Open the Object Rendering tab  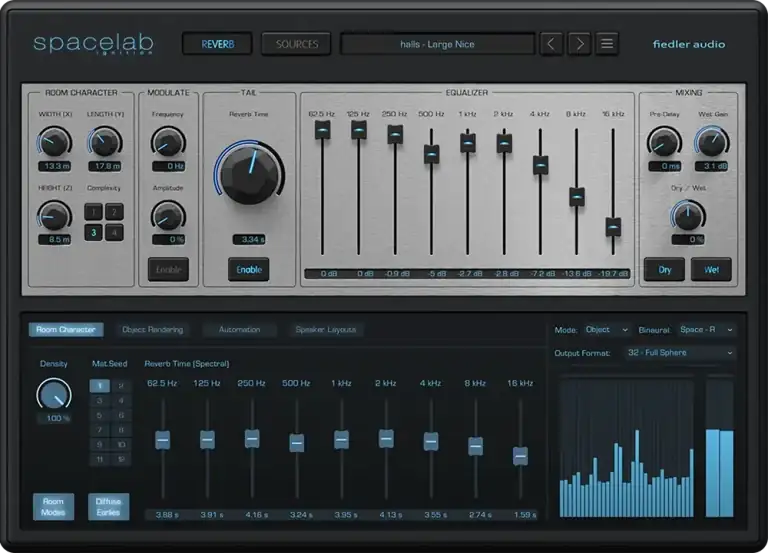point(152,330)
